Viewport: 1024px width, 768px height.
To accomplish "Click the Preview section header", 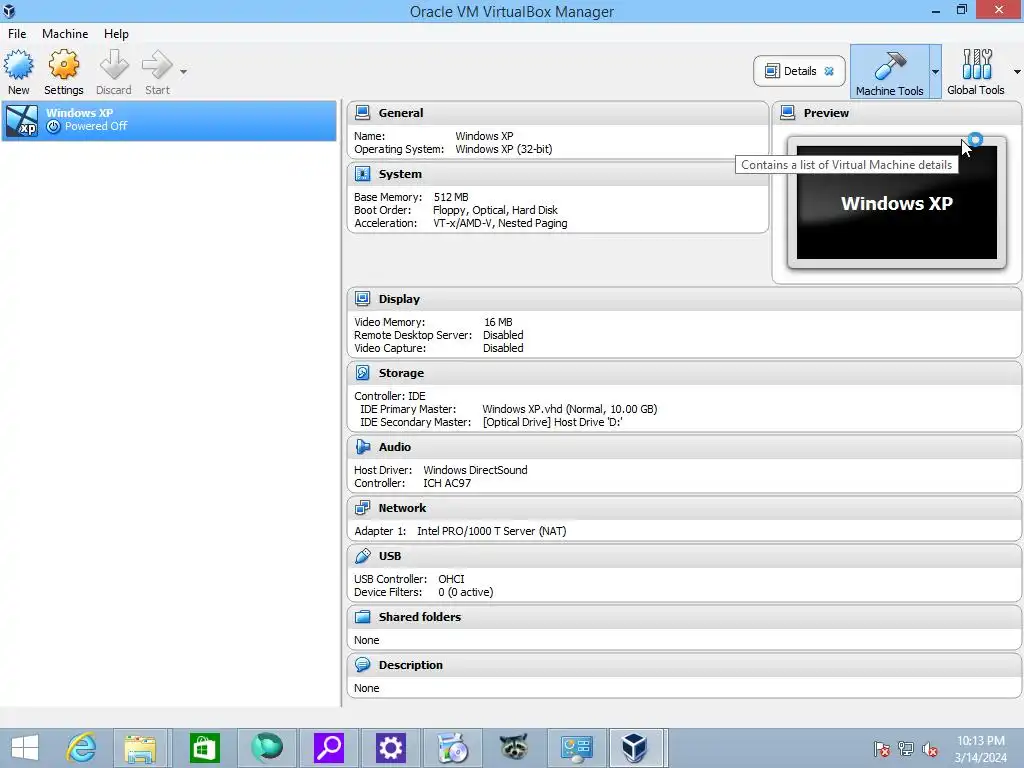I will tap(897, 113).
